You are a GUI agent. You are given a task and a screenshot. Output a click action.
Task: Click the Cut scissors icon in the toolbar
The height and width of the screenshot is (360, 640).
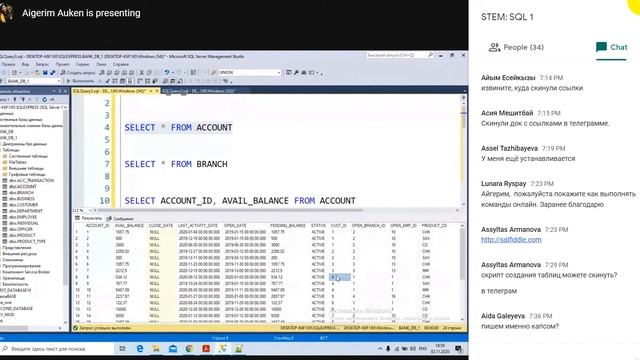(x=142, y=72)
